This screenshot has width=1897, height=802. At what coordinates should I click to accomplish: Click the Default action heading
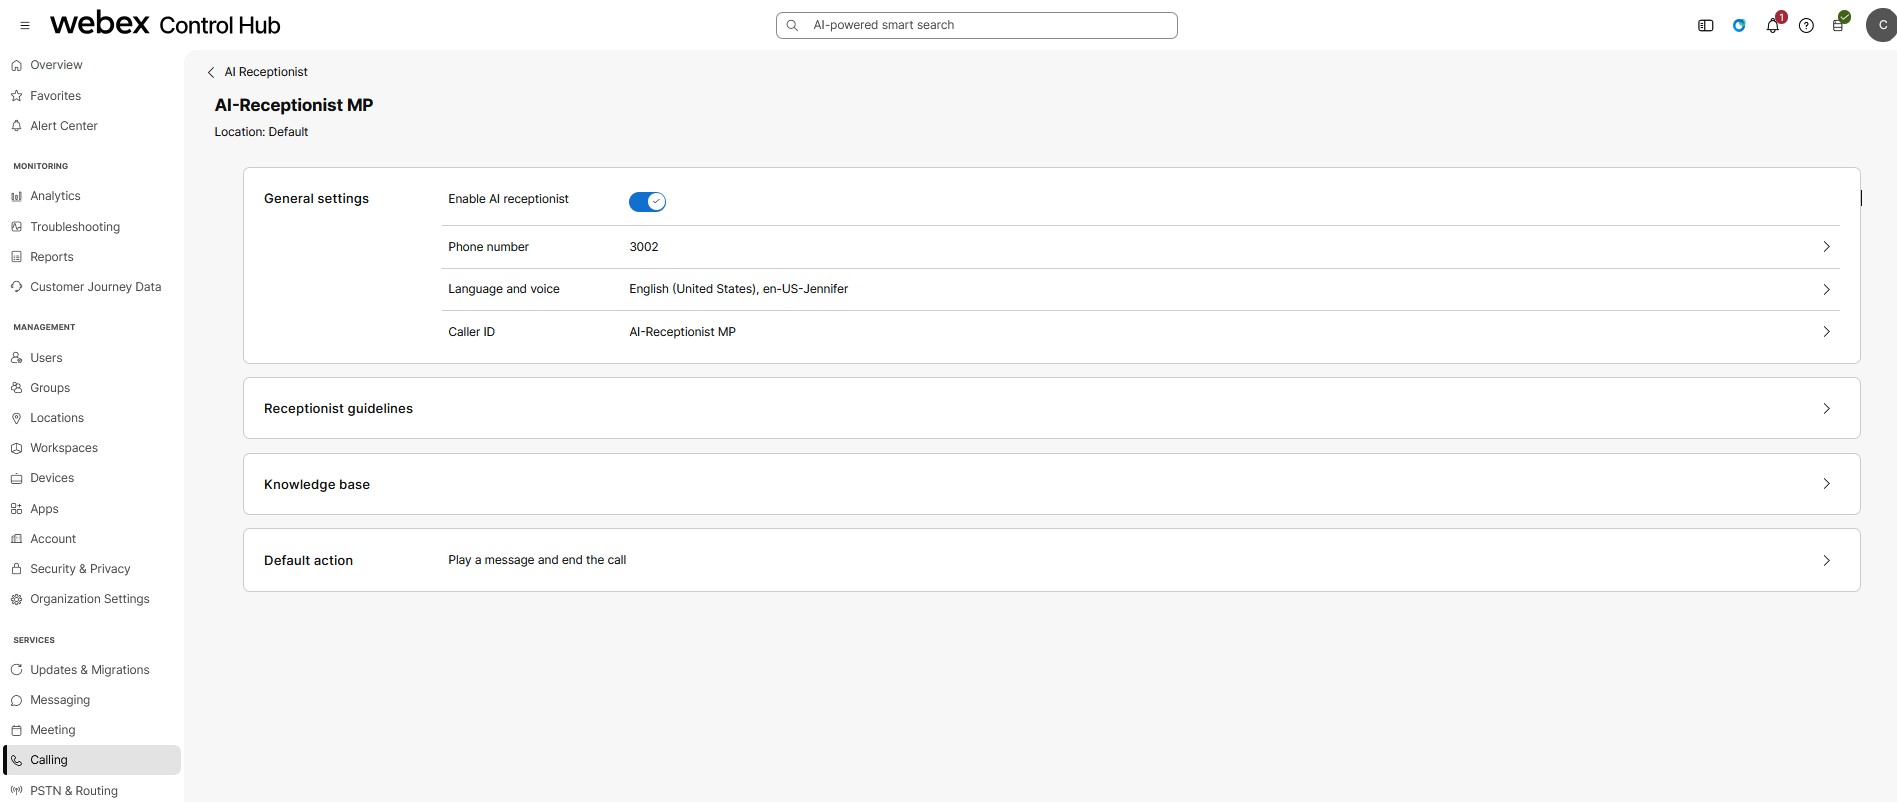[x=308, y=561]
